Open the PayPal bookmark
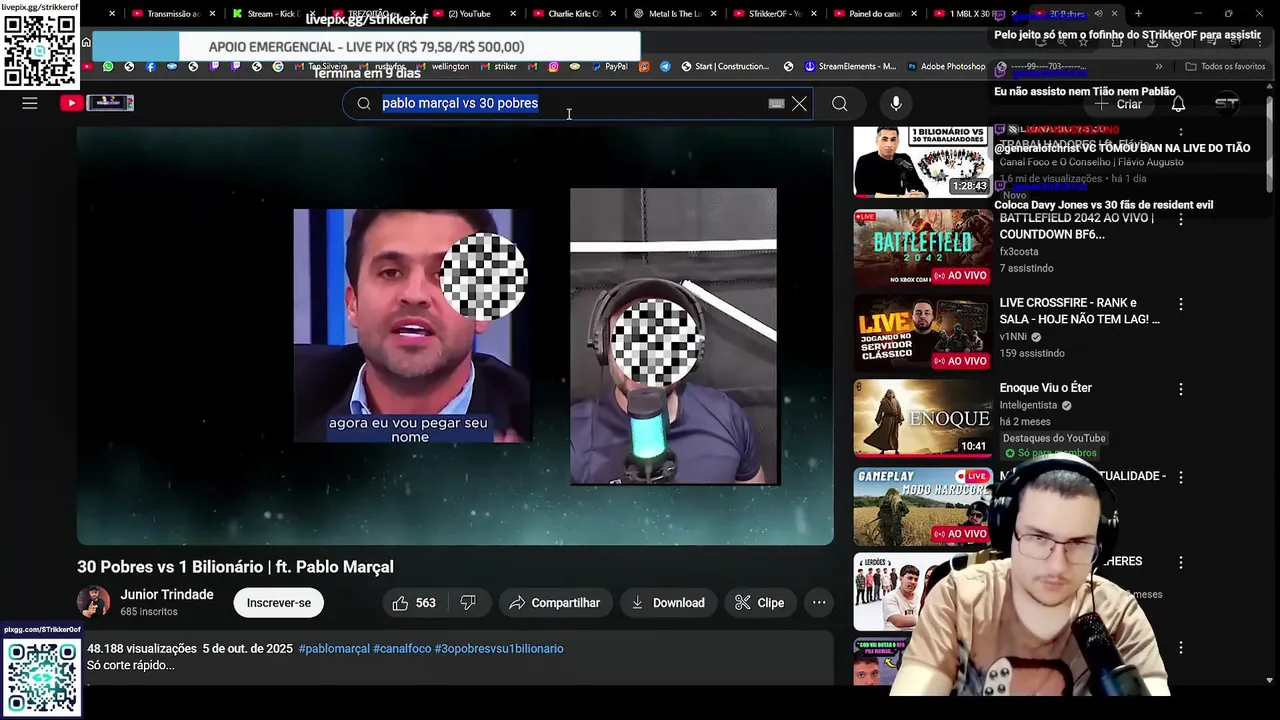The image size is (1280, 720). pyautogui.click(x=608, y=67)
